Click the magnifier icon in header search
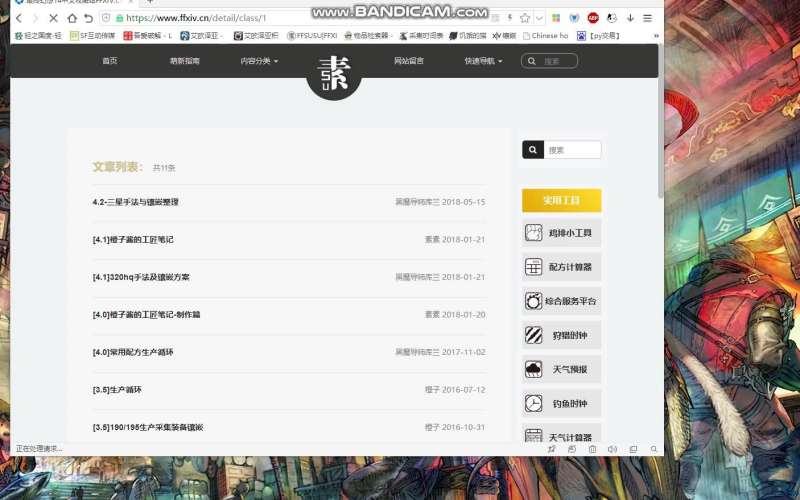 tap(532, 61)
